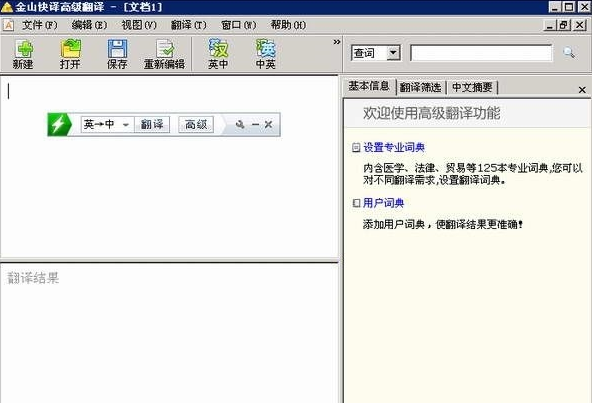Open the 帮助(H) menu
Viewport: 592px width, 403px height.
[288, 25]
